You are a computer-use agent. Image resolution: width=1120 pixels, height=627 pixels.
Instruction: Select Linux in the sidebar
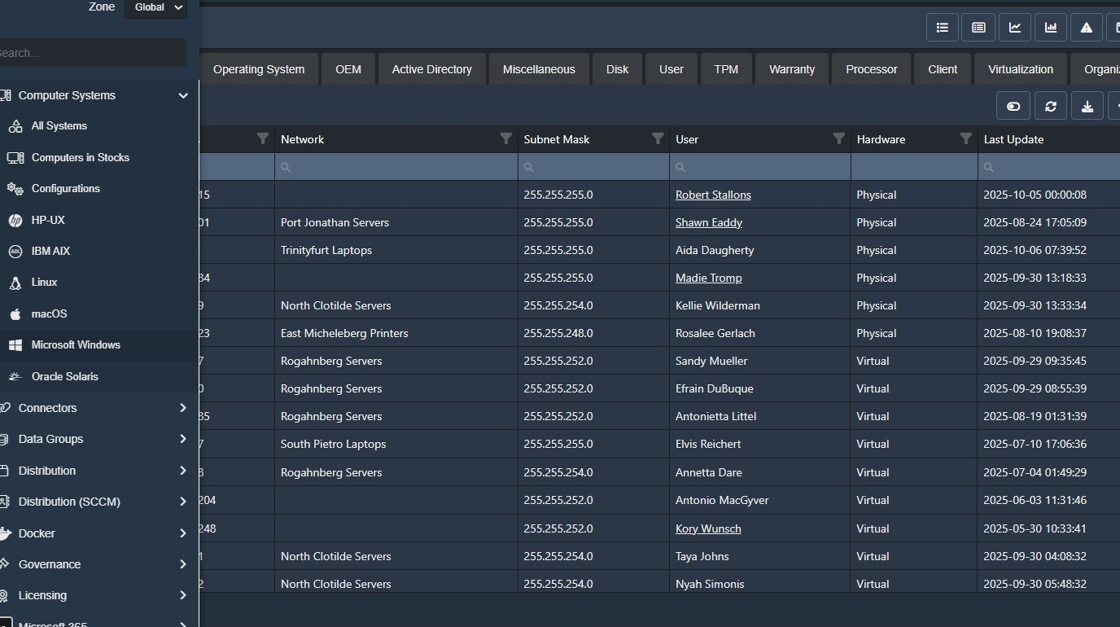coord(44,283)
